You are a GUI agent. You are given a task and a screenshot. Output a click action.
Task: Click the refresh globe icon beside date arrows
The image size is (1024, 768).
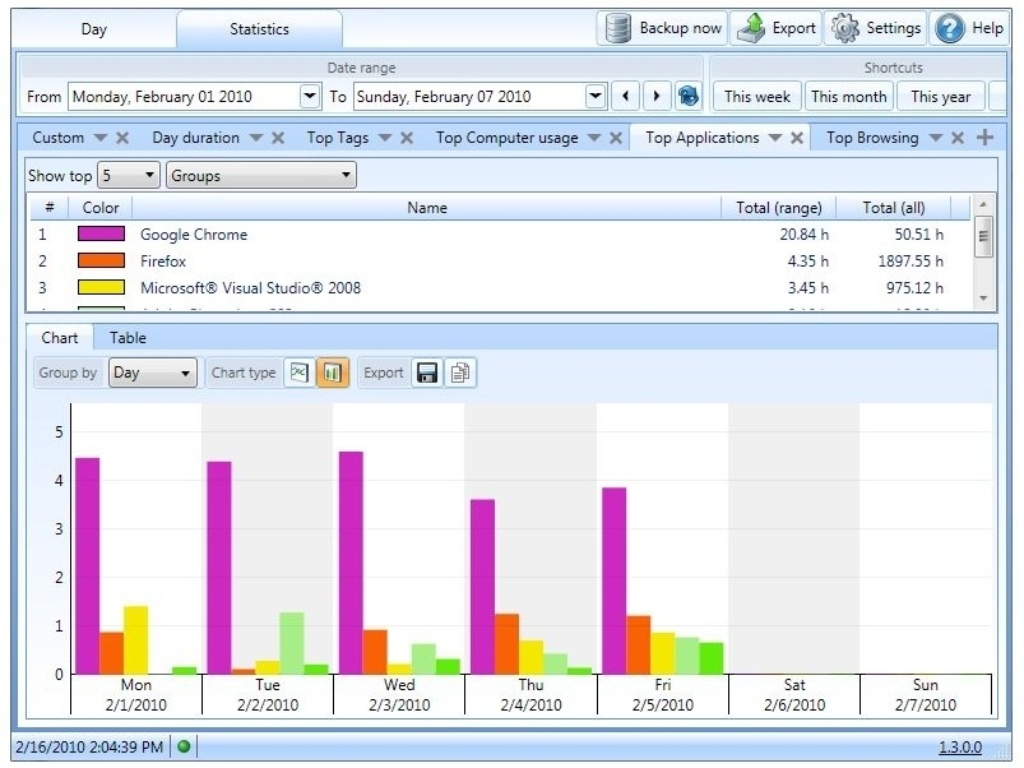(x=688, y=97)
